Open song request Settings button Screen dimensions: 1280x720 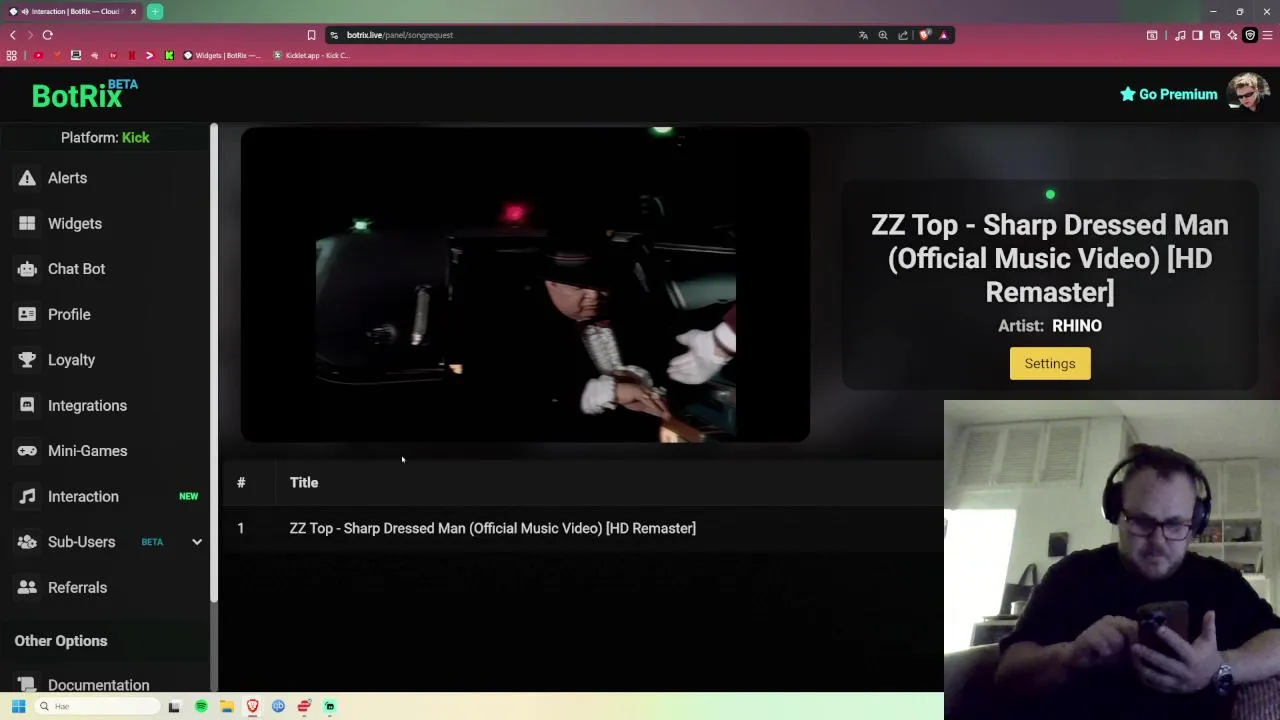1050,364
